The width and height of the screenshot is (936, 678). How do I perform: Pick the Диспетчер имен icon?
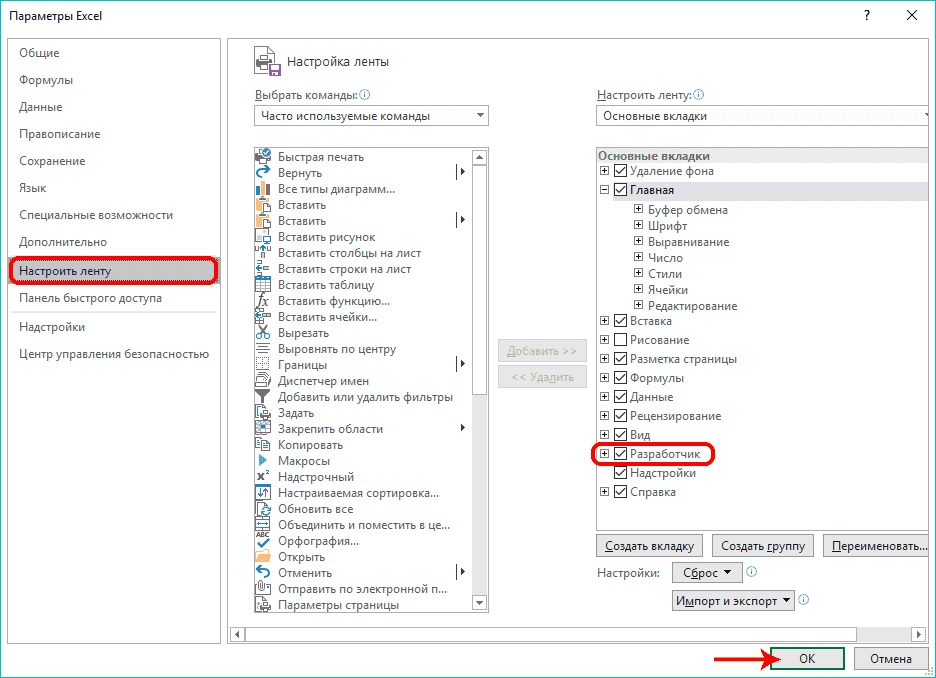click(x=263, y=381)
